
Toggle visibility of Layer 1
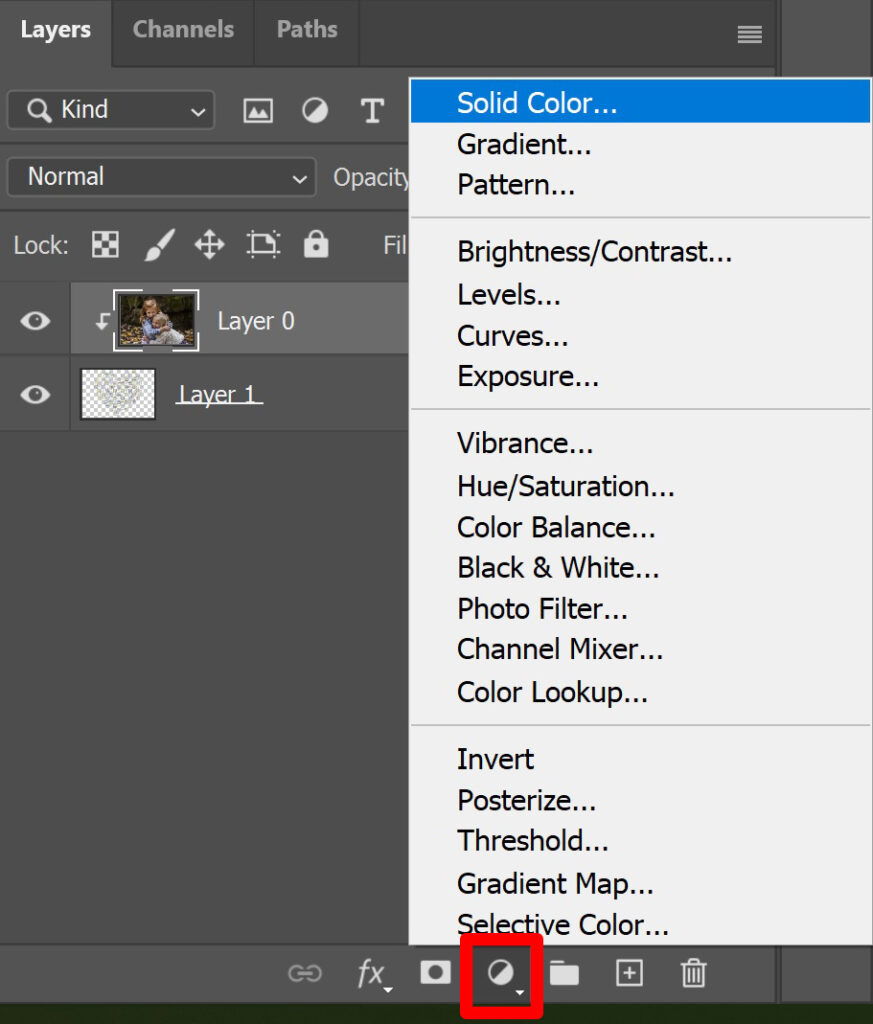tap(35, 394)
